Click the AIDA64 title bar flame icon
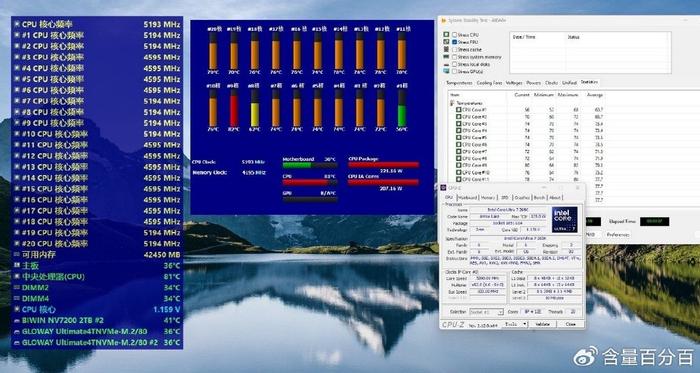This screenshot has height=373, width=700. 444,21
